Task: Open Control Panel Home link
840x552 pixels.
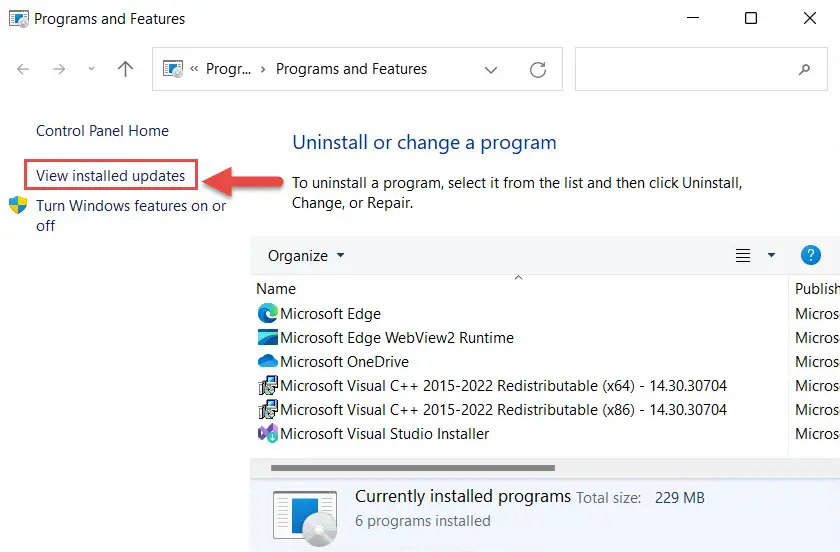Action: [102, 131]
